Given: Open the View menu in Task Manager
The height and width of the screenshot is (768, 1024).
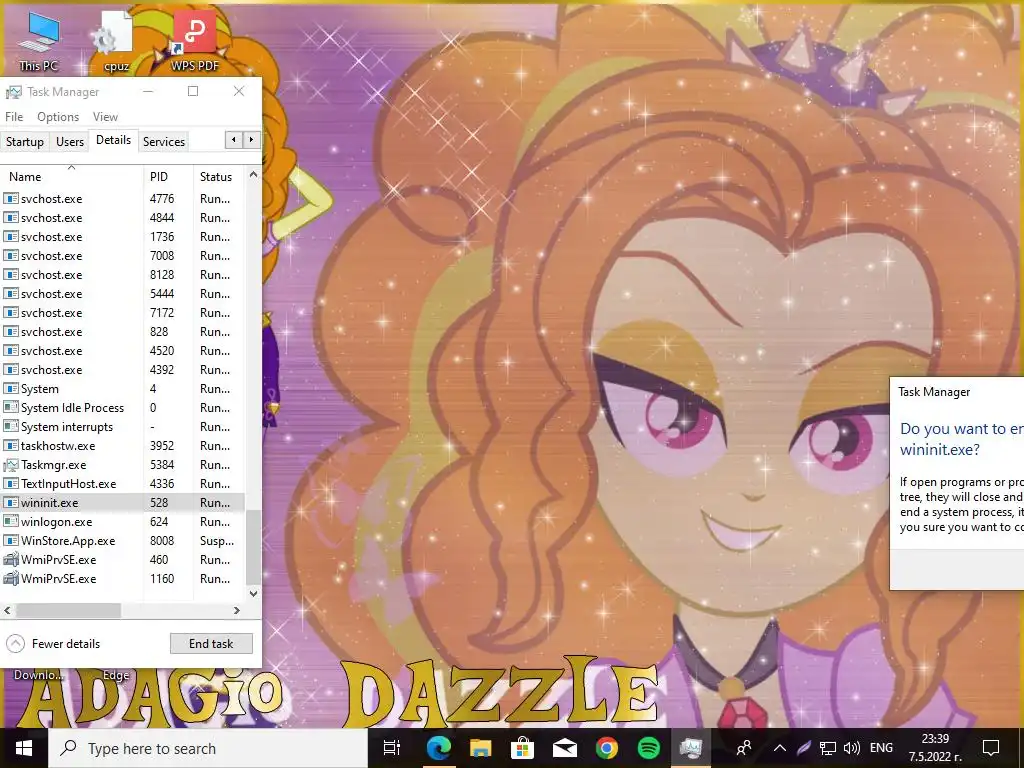Looking at the screenshot, I should tap(105, 117).
